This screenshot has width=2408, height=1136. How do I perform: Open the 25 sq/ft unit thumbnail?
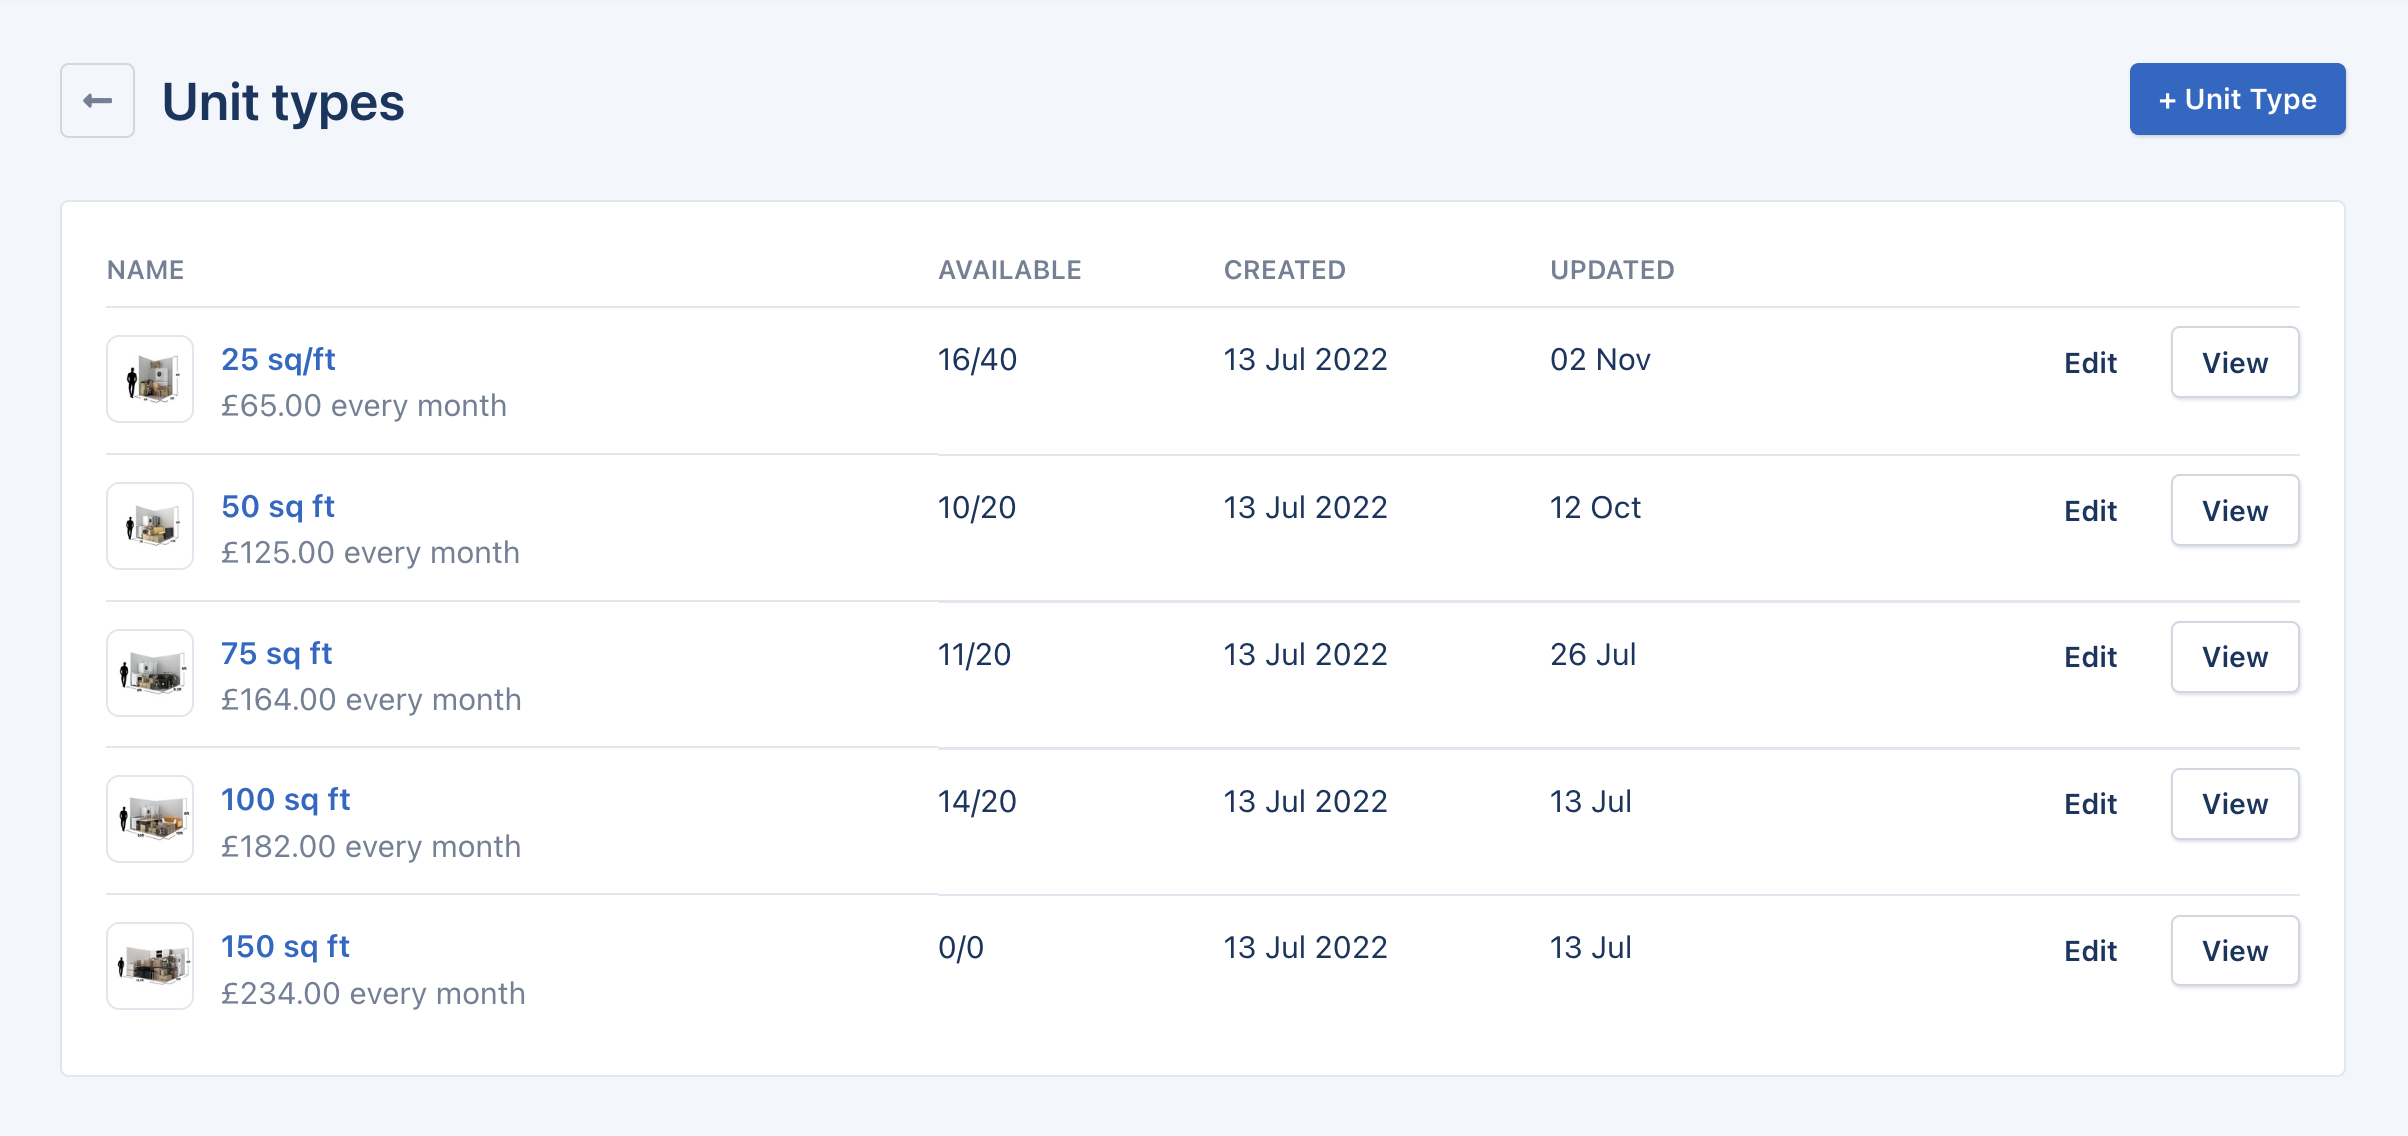pos(150,379)
